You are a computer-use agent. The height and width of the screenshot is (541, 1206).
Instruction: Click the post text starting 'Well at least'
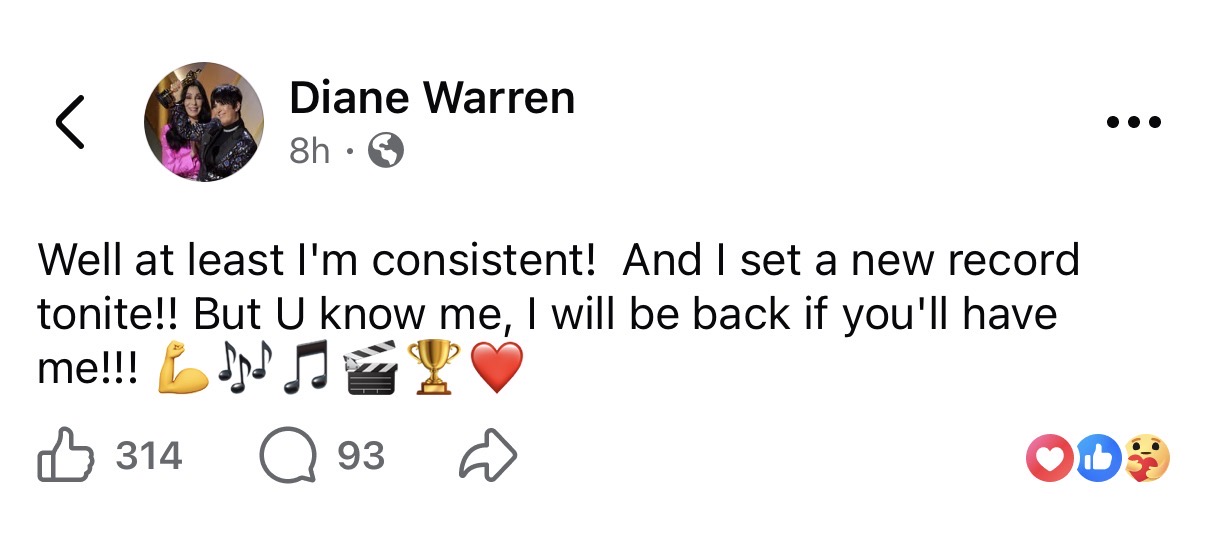click(558, 315)
